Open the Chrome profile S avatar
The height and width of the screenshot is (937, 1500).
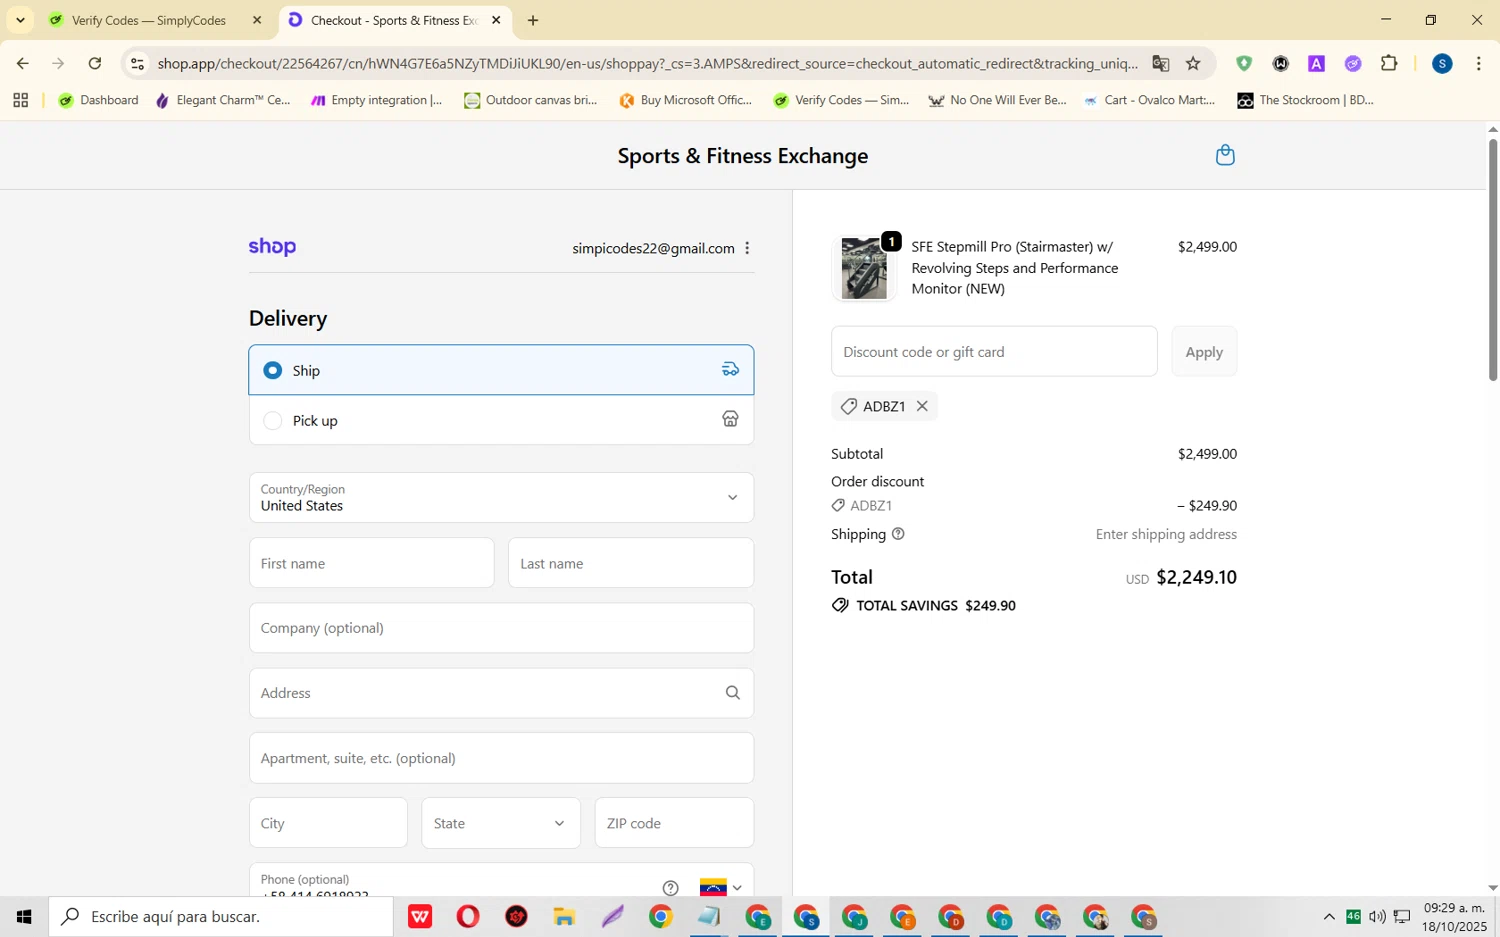coord(1442,64)
